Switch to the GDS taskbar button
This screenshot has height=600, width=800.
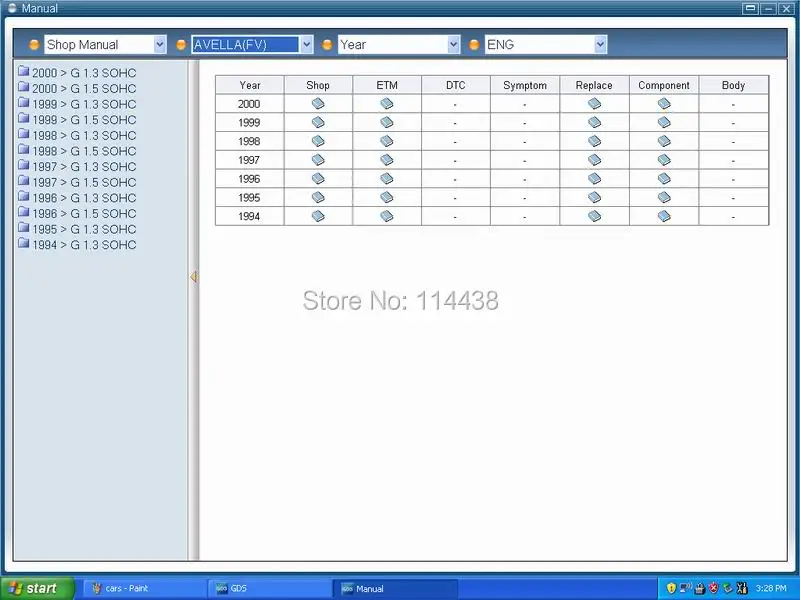pos(269,588)
